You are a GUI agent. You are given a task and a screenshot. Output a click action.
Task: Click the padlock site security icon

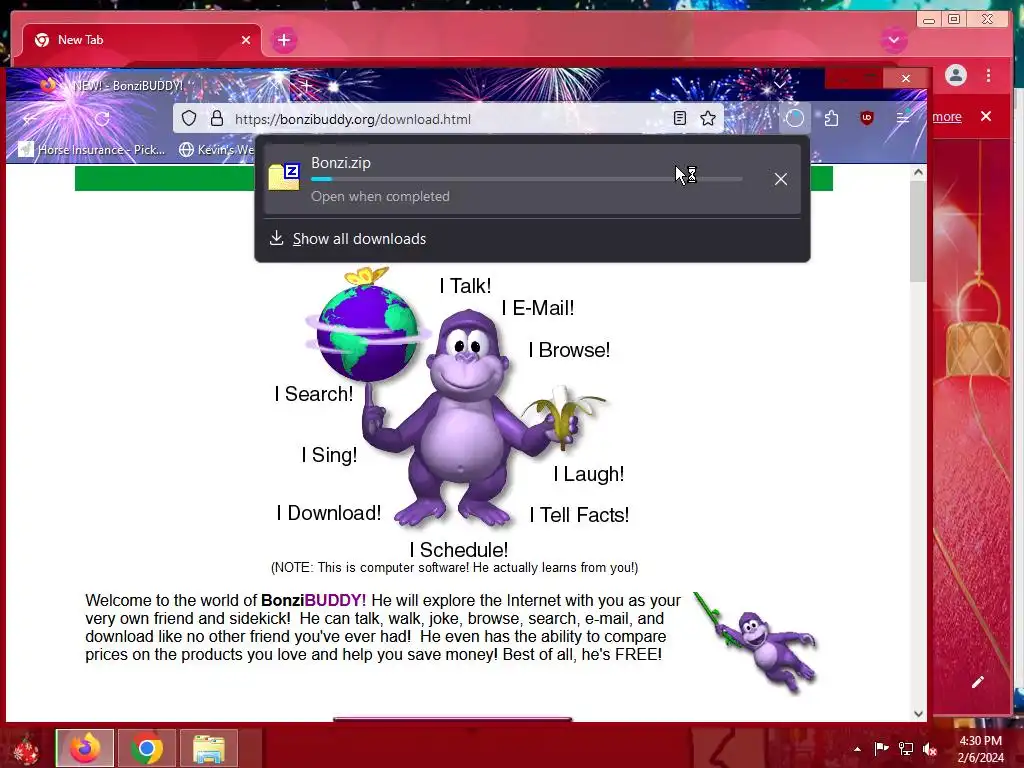(x=217, y=118)
